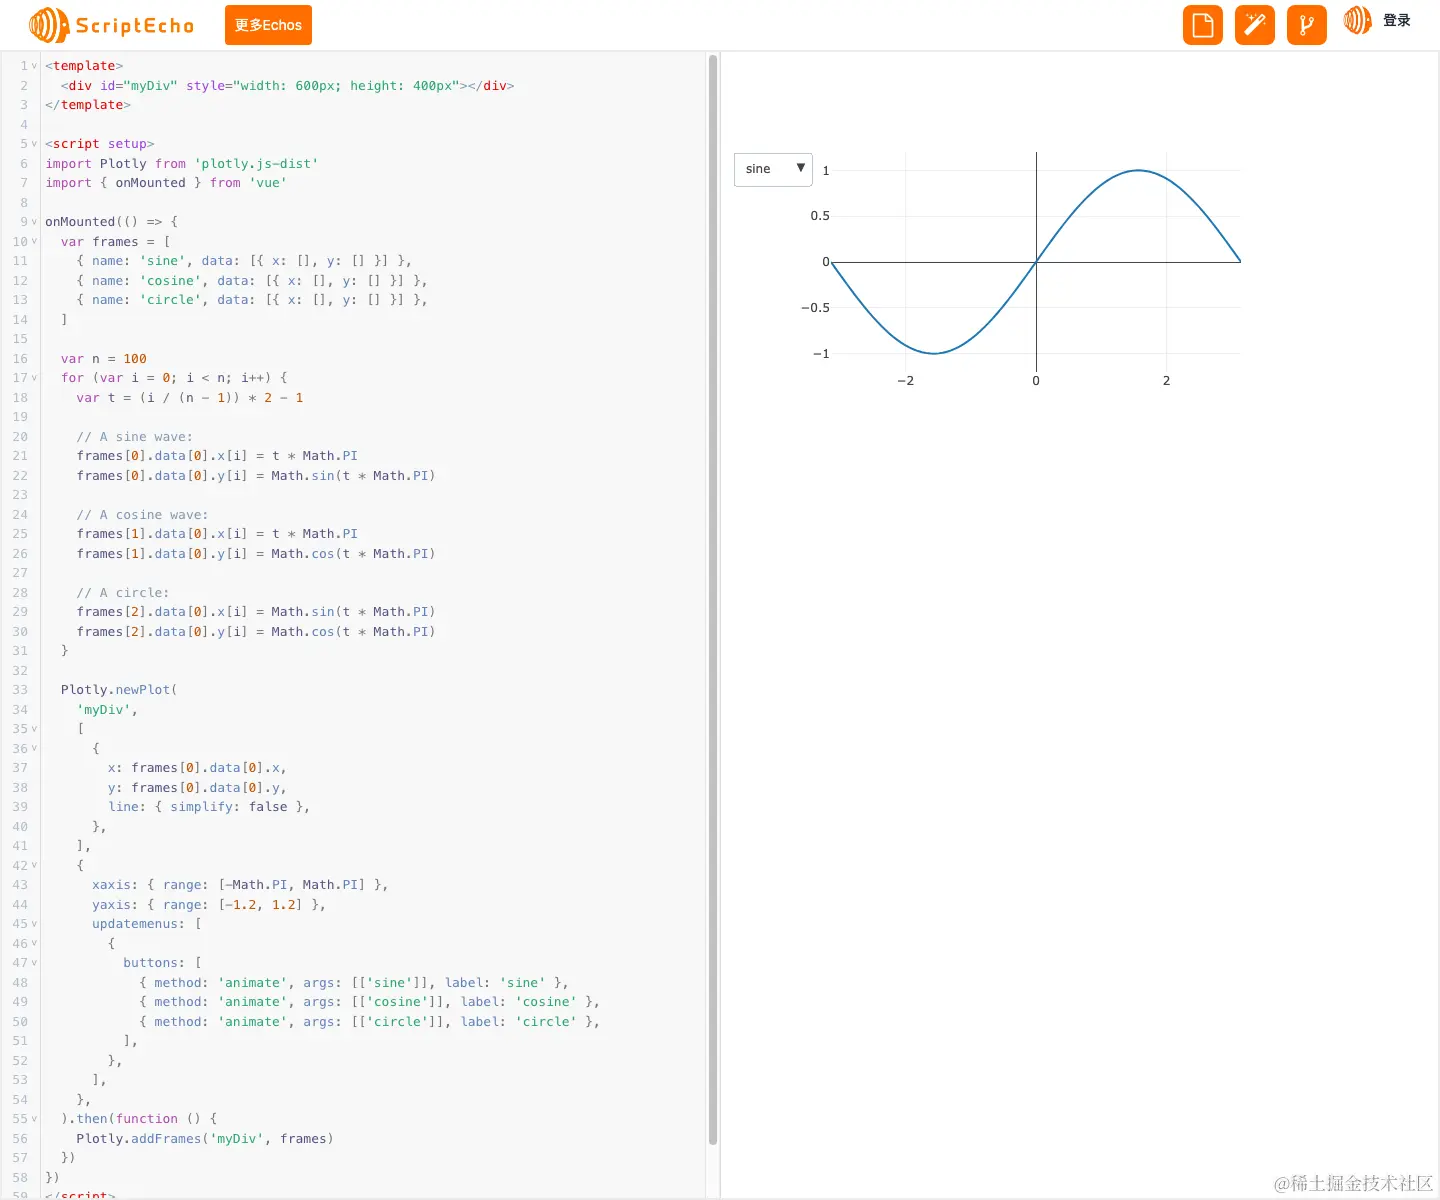Click the ScriptEcho logo
This screenshot has width=1440, height=1200.
pos(111,25)
